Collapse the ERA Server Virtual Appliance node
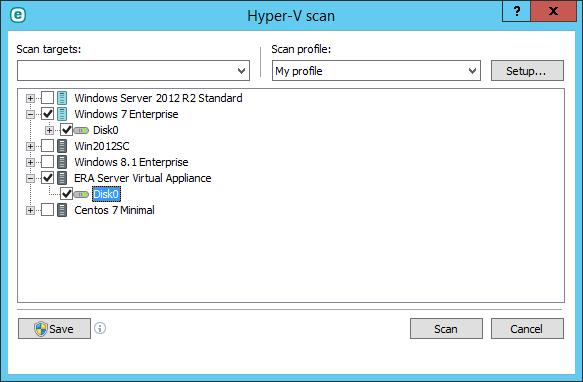 pyautogui.click(x=30, y=178)
